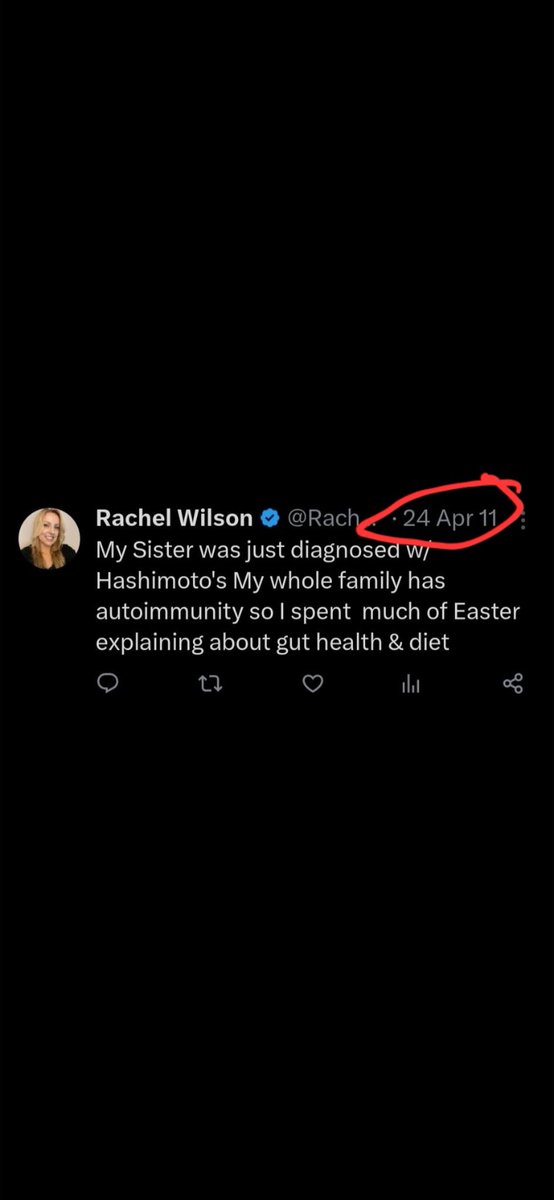Open the share icon under the tweet
The height and width of the screenshot is (1200, 554).
point(513,684)
